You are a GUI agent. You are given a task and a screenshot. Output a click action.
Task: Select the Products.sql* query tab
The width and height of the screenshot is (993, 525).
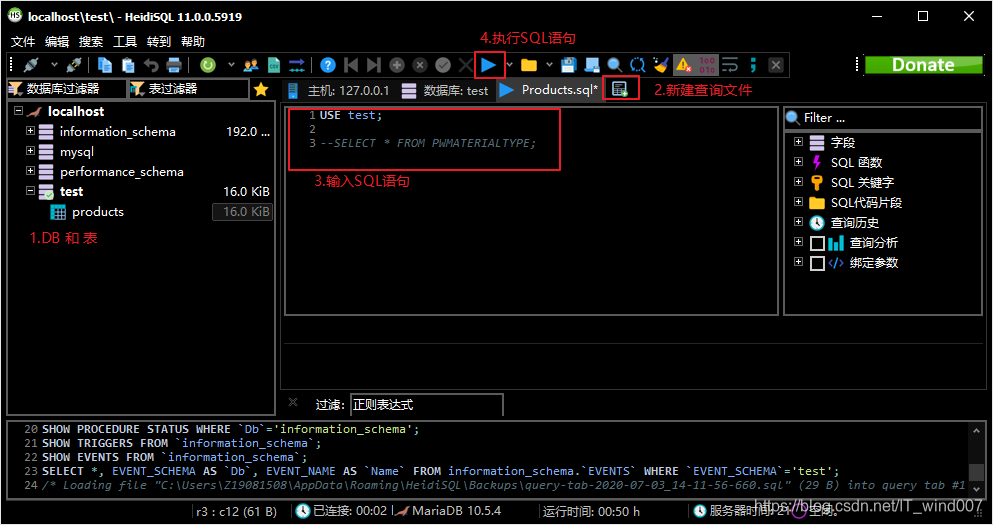(x=549, y=90)
